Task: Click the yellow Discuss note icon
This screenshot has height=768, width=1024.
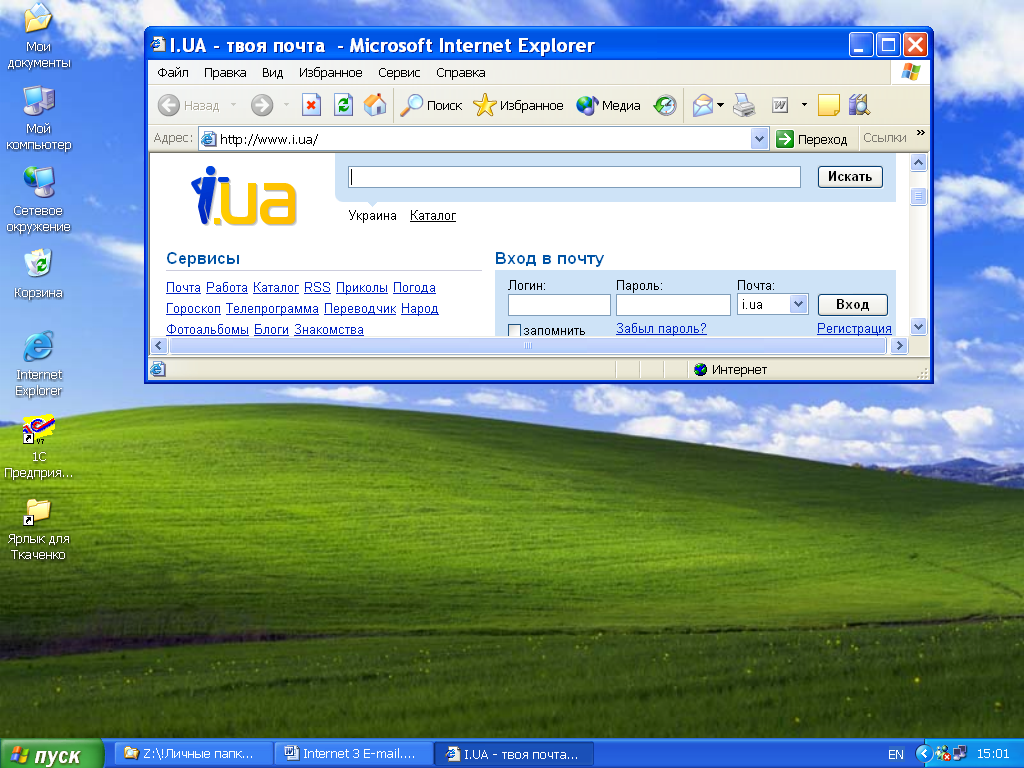Action: coord(829,105)
